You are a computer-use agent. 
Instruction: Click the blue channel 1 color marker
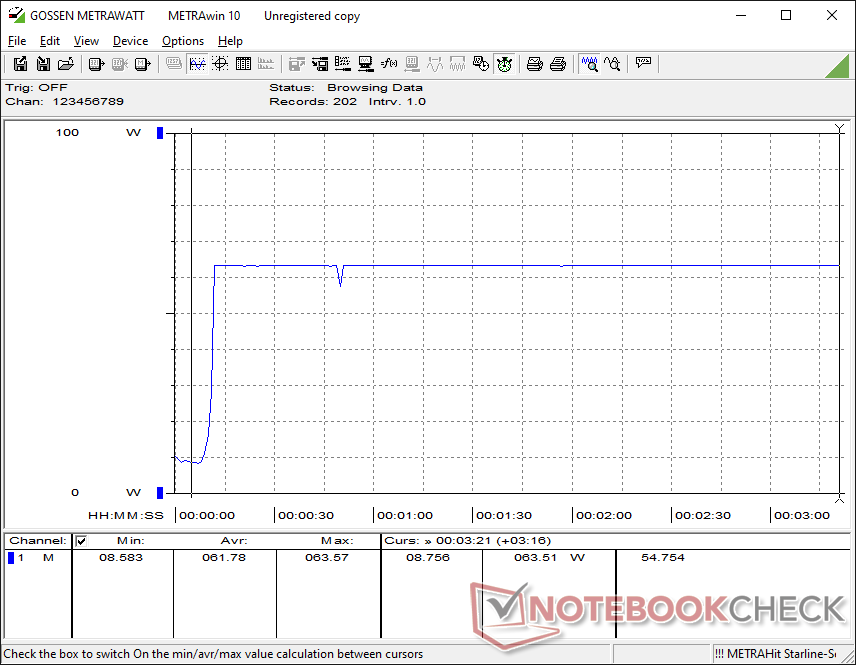click(x=11, y=558)
